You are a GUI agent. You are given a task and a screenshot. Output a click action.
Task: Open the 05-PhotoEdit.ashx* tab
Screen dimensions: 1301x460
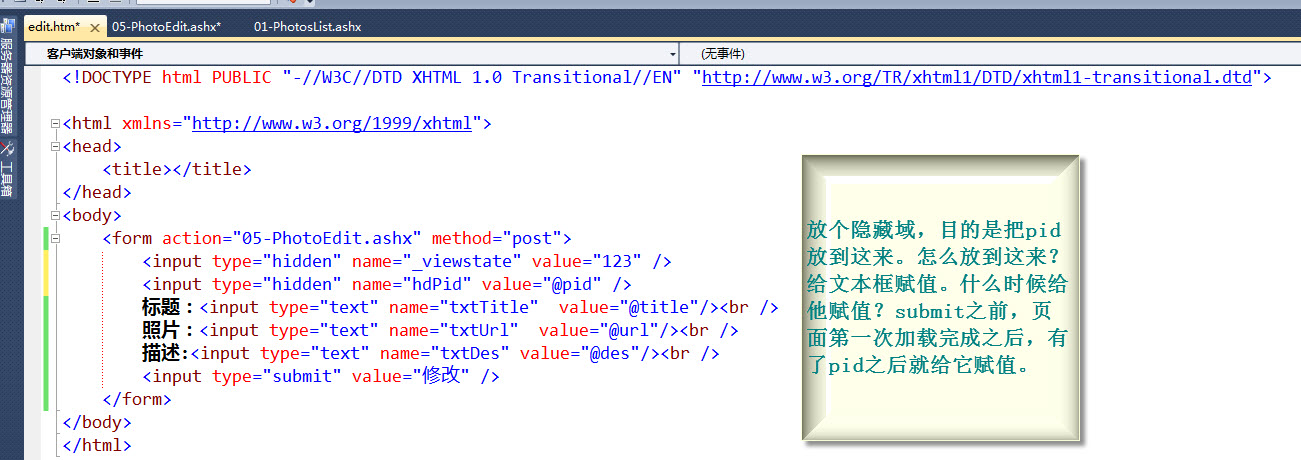point(166,27)
